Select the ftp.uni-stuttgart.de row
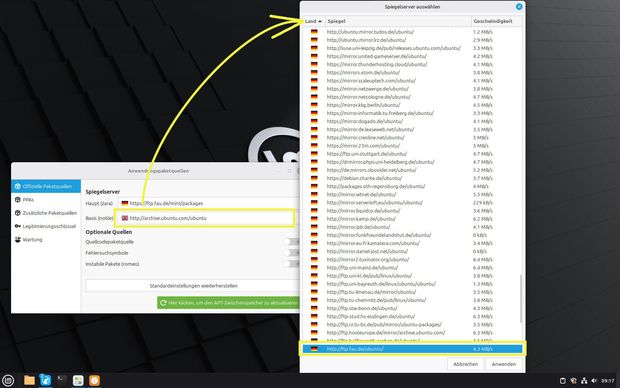620x388 pixels. 412,153
